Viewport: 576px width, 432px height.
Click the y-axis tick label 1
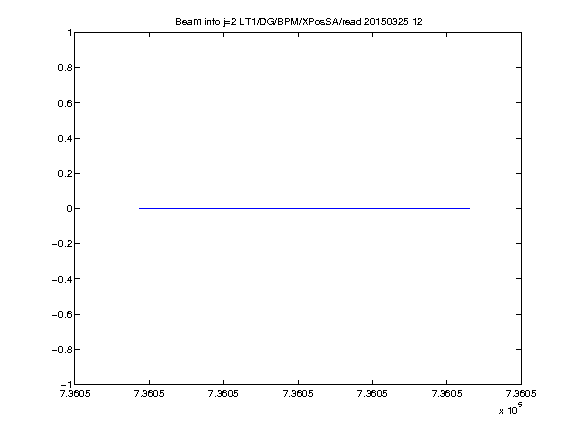pyautogui.click(x=69, y=33)
